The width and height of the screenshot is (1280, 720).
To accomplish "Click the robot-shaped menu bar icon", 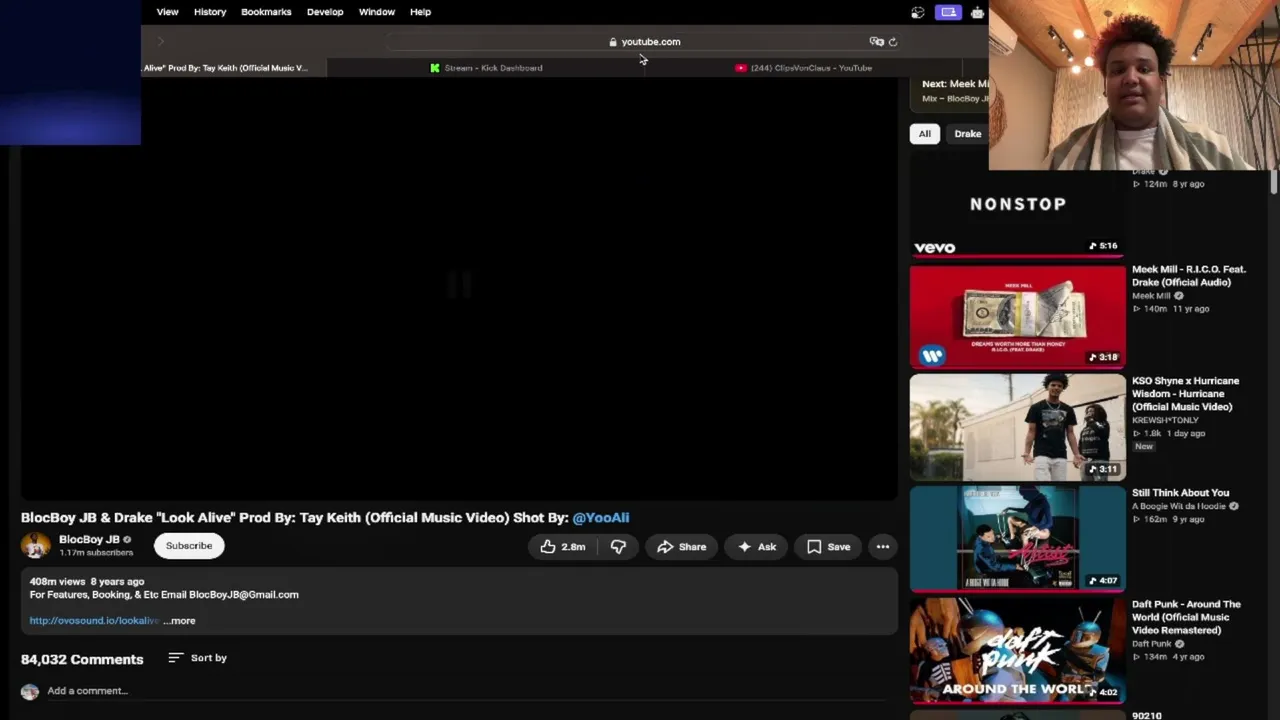I will [977, 12].
